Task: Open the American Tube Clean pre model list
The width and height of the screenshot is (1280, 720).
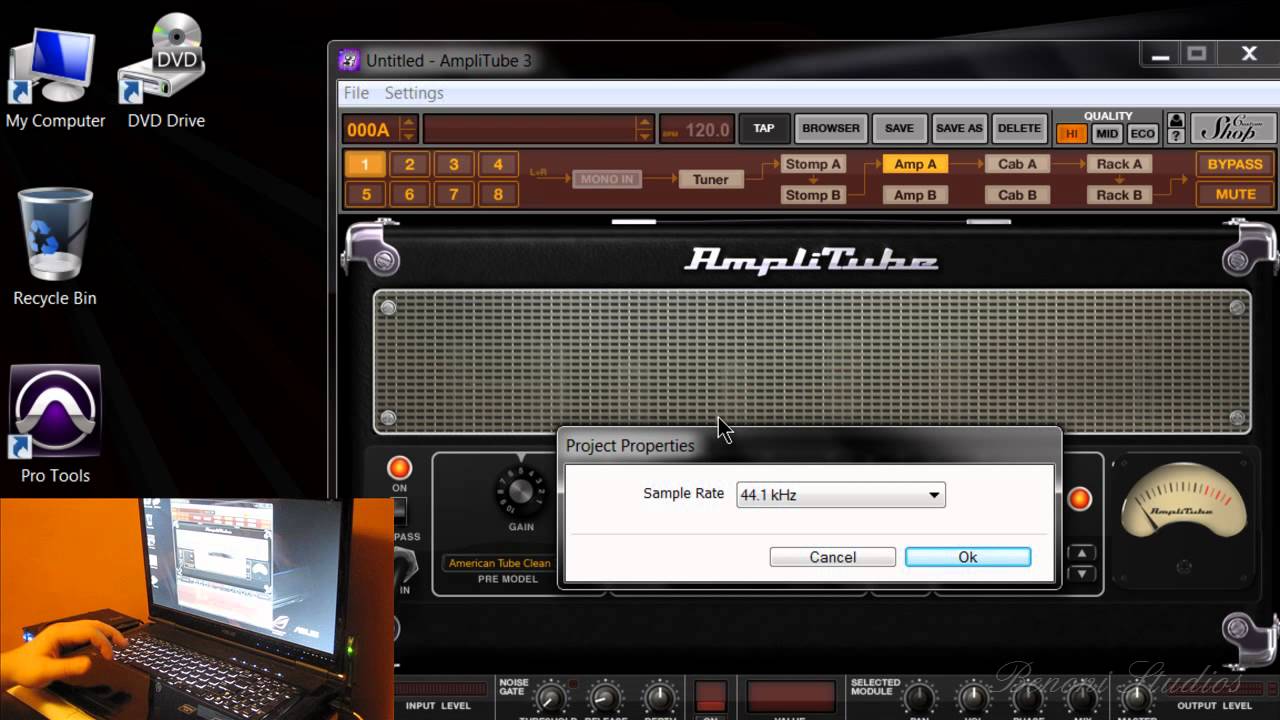Action: 499,563
